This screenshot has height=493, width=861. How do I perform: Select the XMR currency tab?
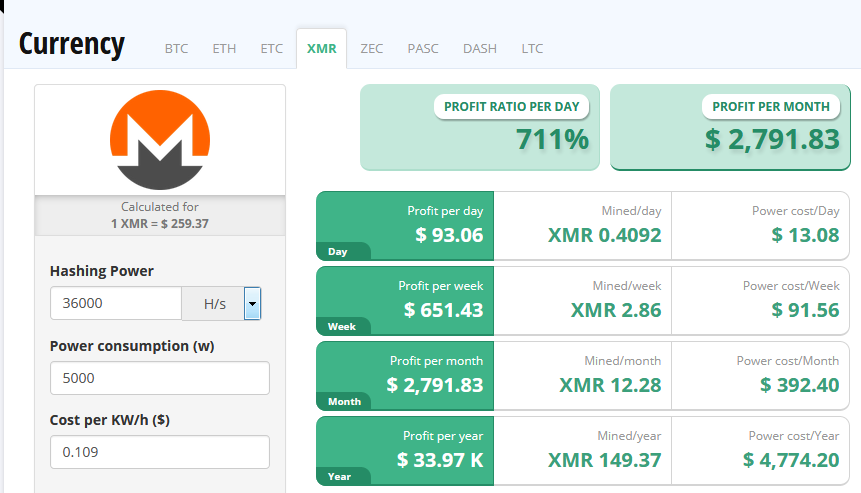(x=321, y=48)
